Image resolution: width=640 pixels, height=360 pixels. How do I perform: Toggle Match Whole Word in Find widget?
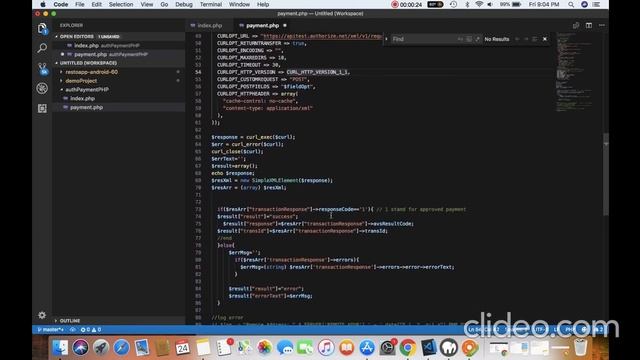click(469, 39)
